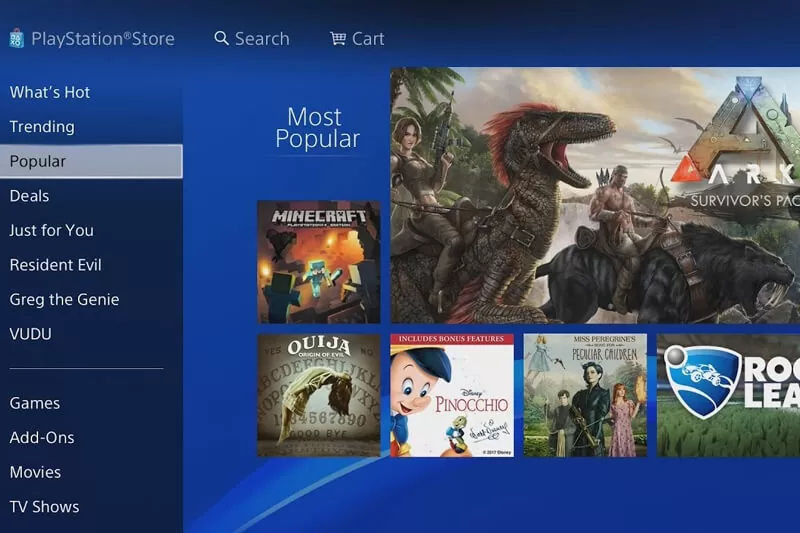
Task: Open the Minecraft game tile
Action: (x=319, y=262)
